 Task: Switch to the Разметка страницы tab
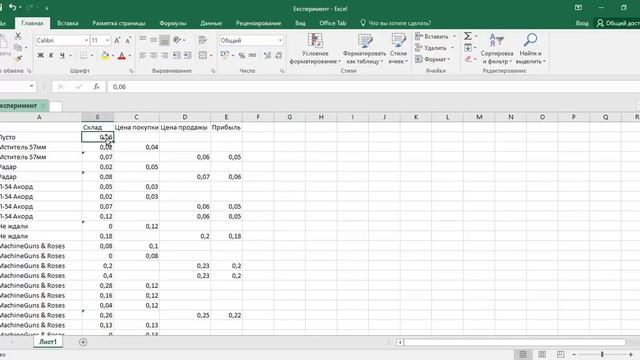(119, 23)
